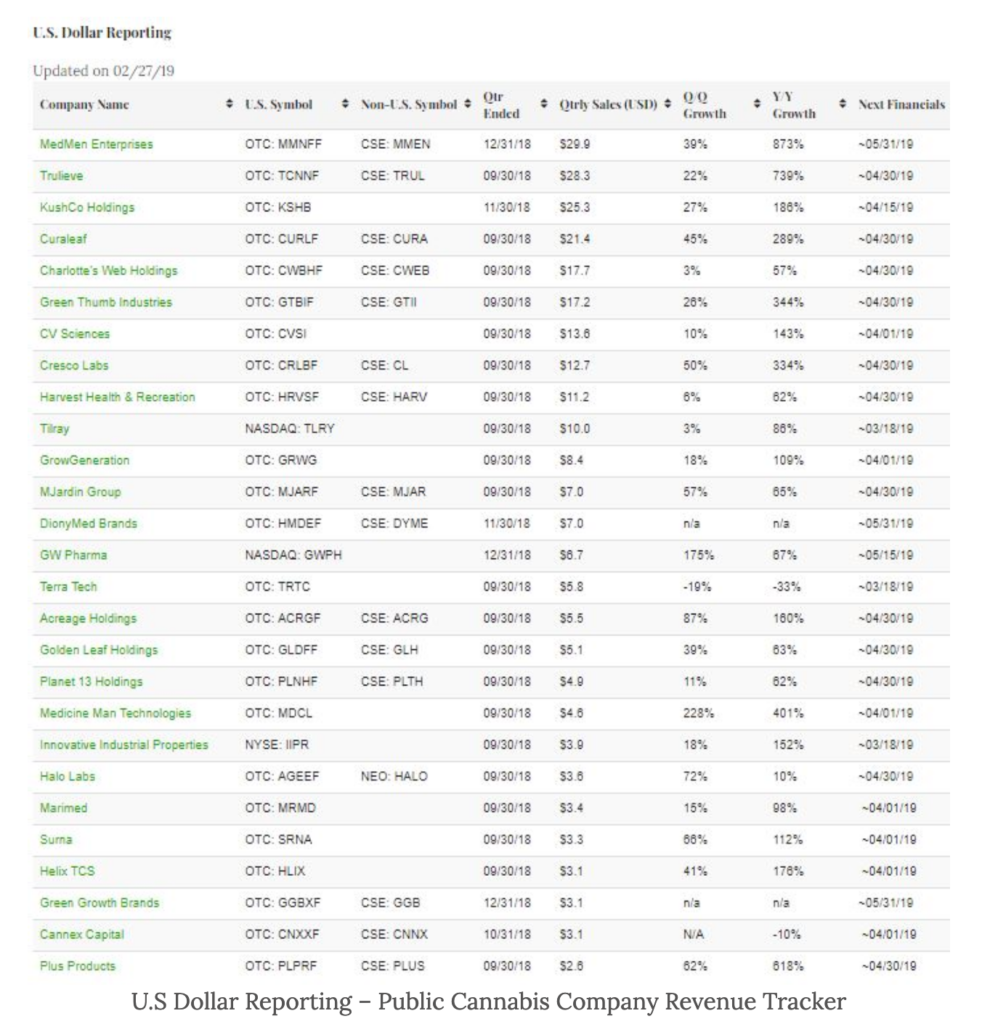Select MedMen's $29.9 sales value

[x=575, y=144]
